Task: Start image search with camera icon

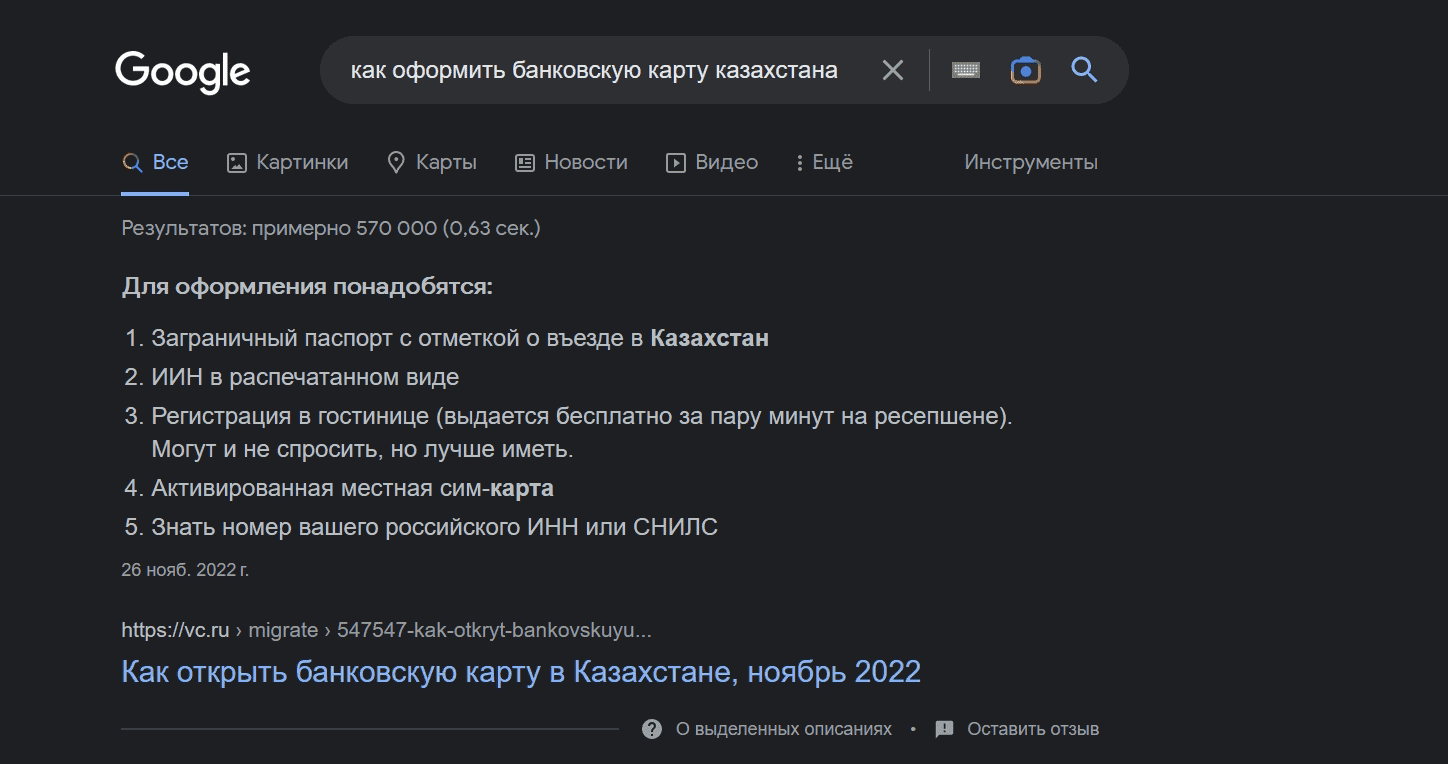Action: point(1025,70)
